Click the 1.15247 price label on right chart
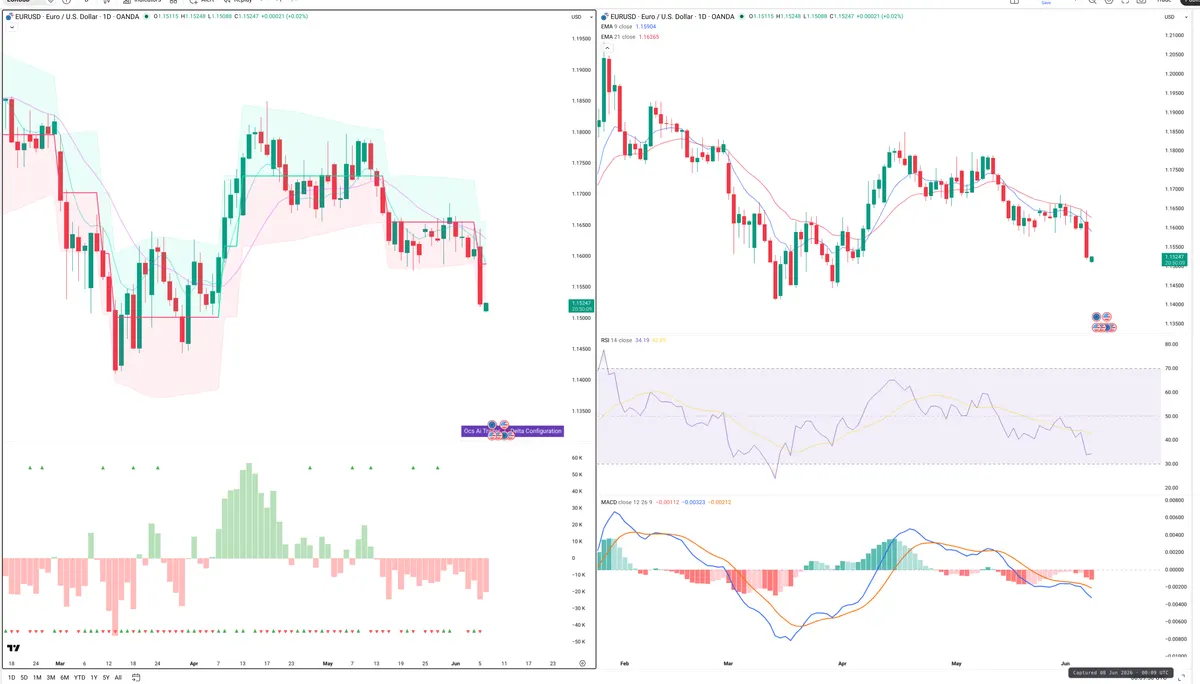Viewport: 1200px width, 684px height. point(1175,257)
